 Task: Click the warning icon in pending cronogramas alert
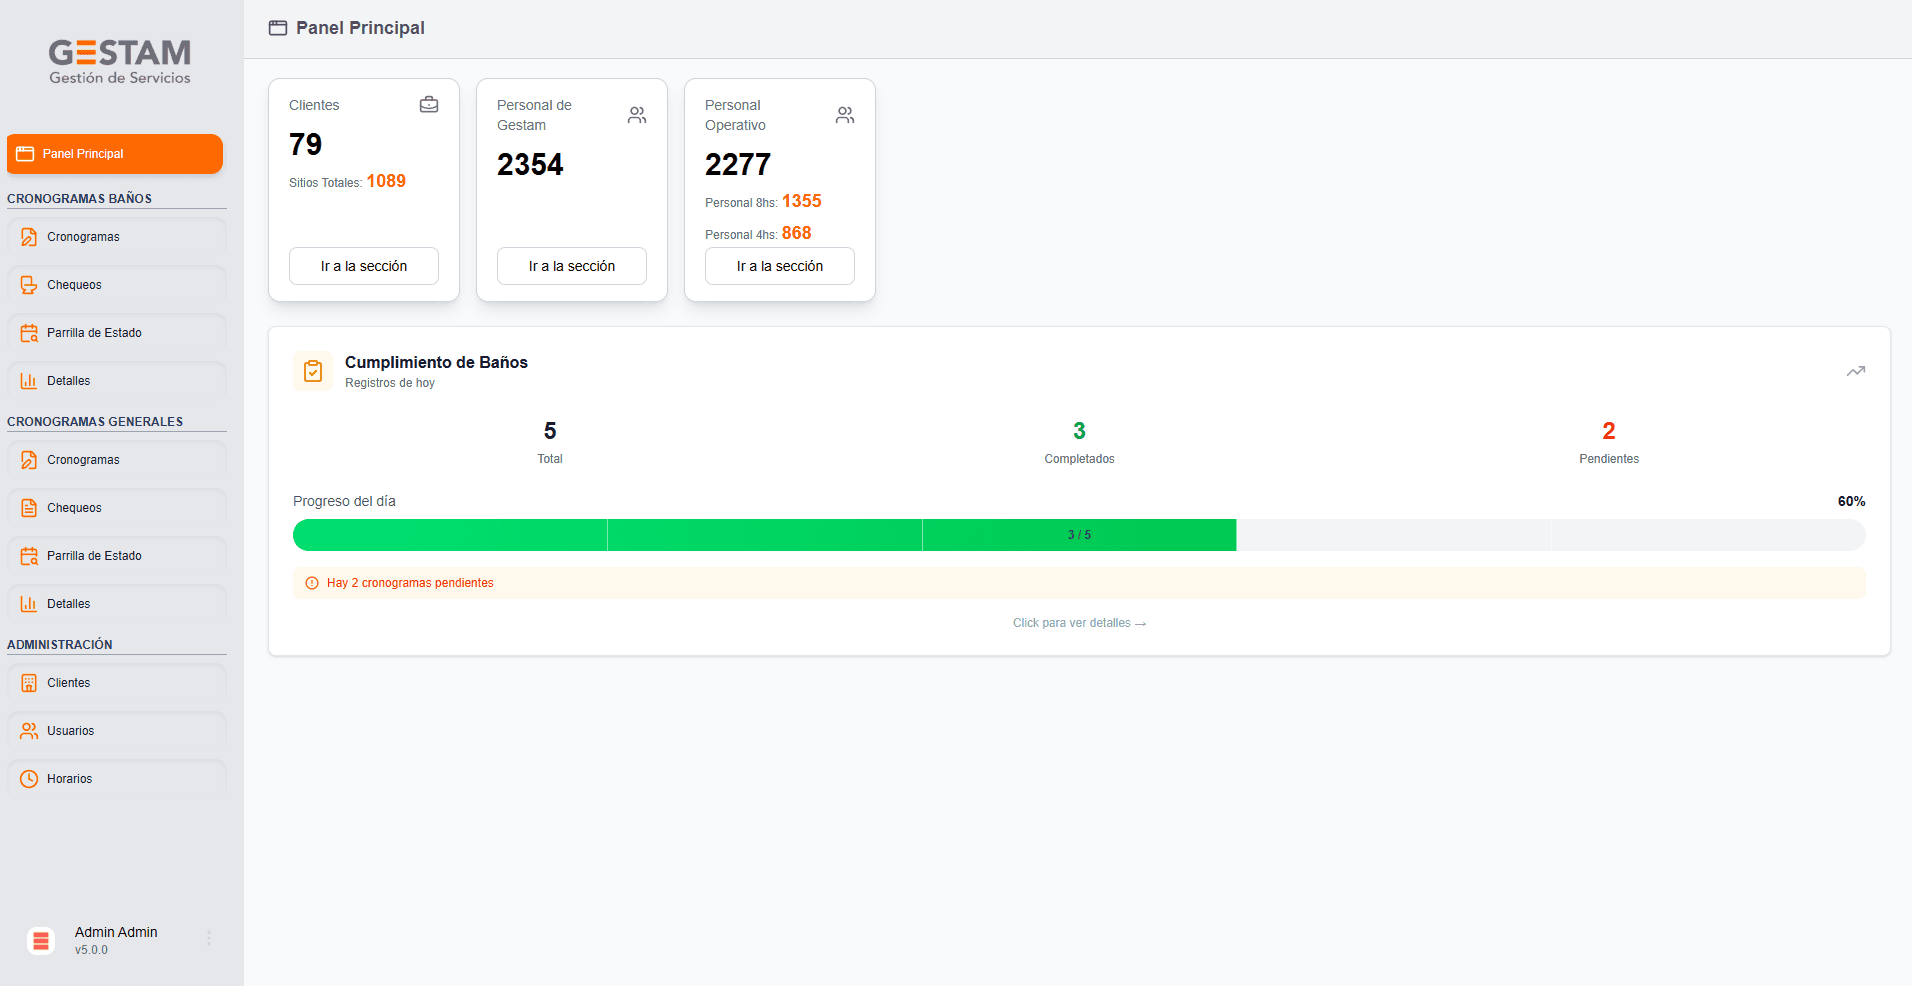(312, 583)
